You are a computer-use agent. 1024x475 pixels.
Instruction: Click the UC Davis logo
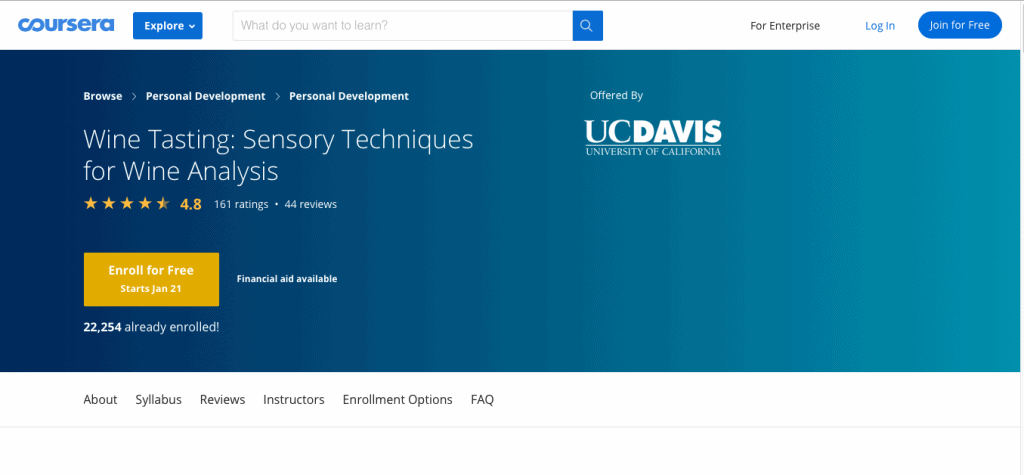coord(653,137)
